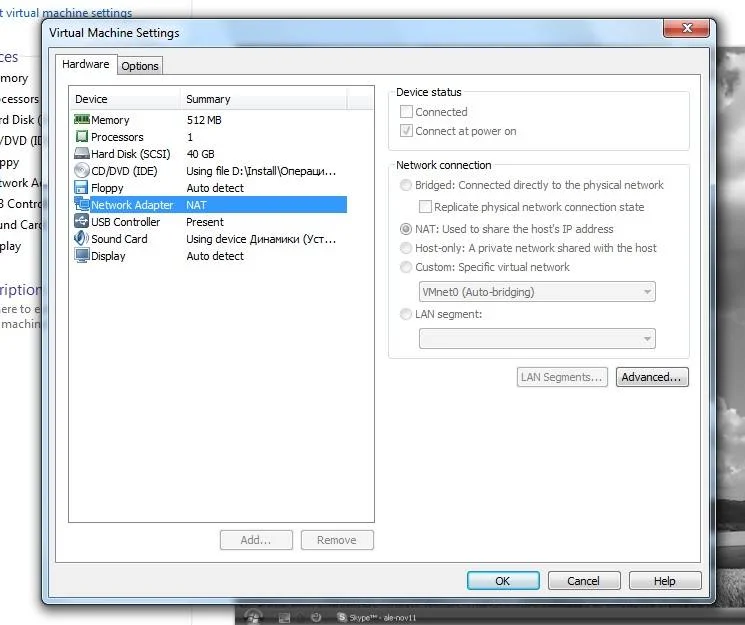This screenshot has height=625, width=745.
Task: Select the Hard Disk (SCSI) label
Action: pyautogui.click(x=131, y=154)
